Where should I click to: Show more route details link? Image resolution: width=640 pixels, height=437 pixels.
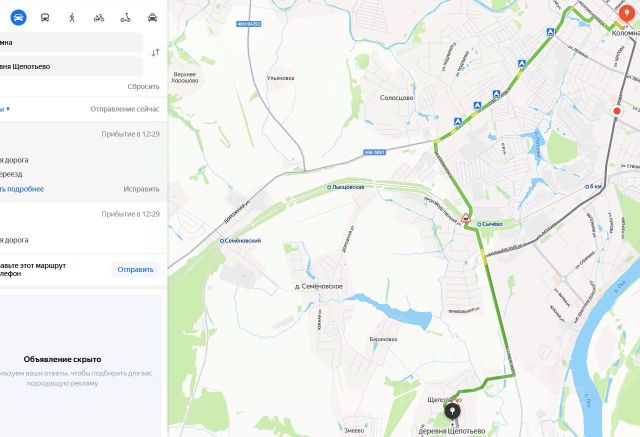pyautogui.click(x=22, y=189)
